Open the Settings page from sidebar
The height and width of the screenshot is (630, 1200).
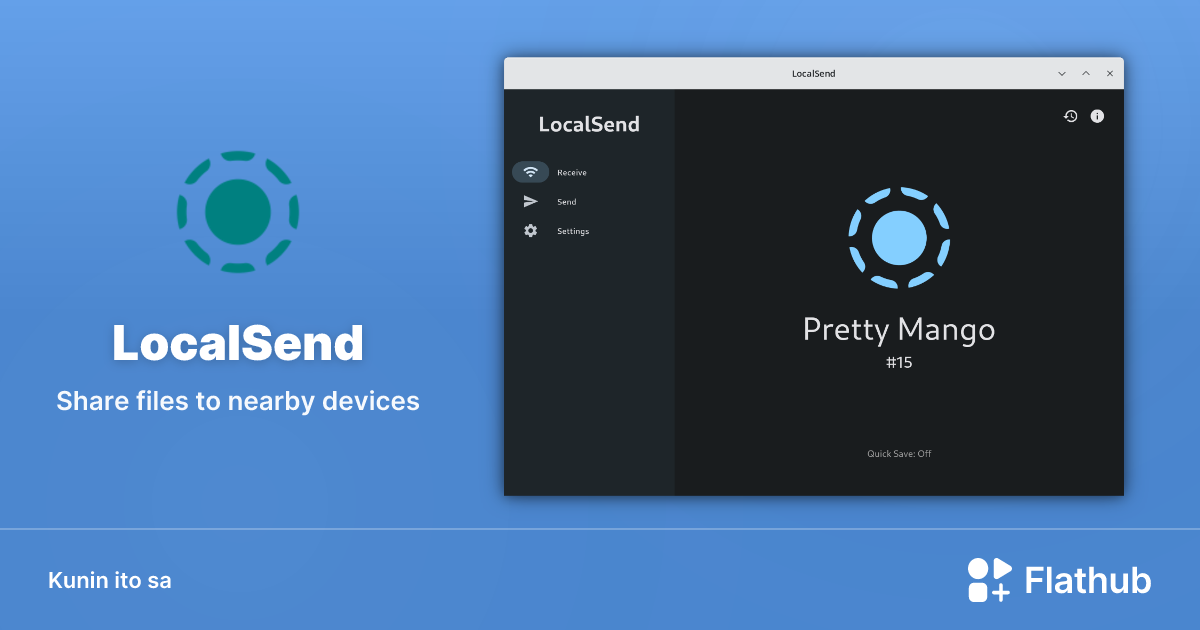pyautogui.click(x=573, y=231)
